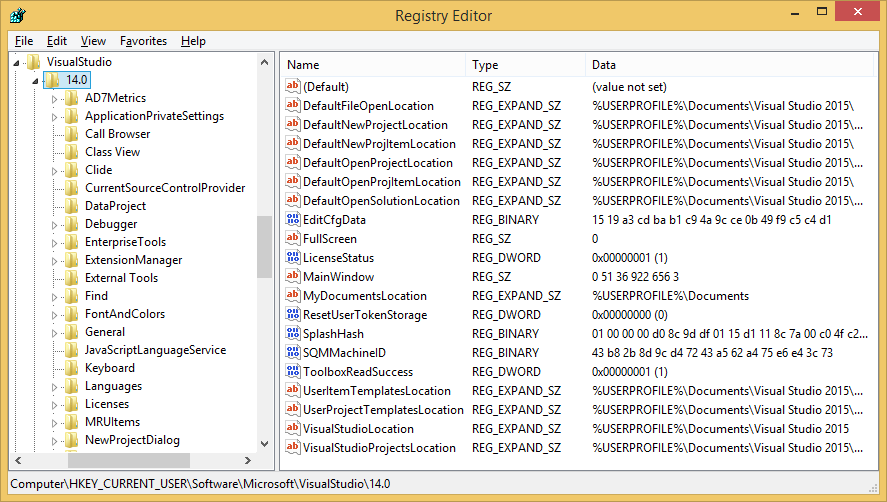The image size is (887, 502).
Task: Click the tree pane horizontal scrollbar thumb
Action: coord(129,461)
